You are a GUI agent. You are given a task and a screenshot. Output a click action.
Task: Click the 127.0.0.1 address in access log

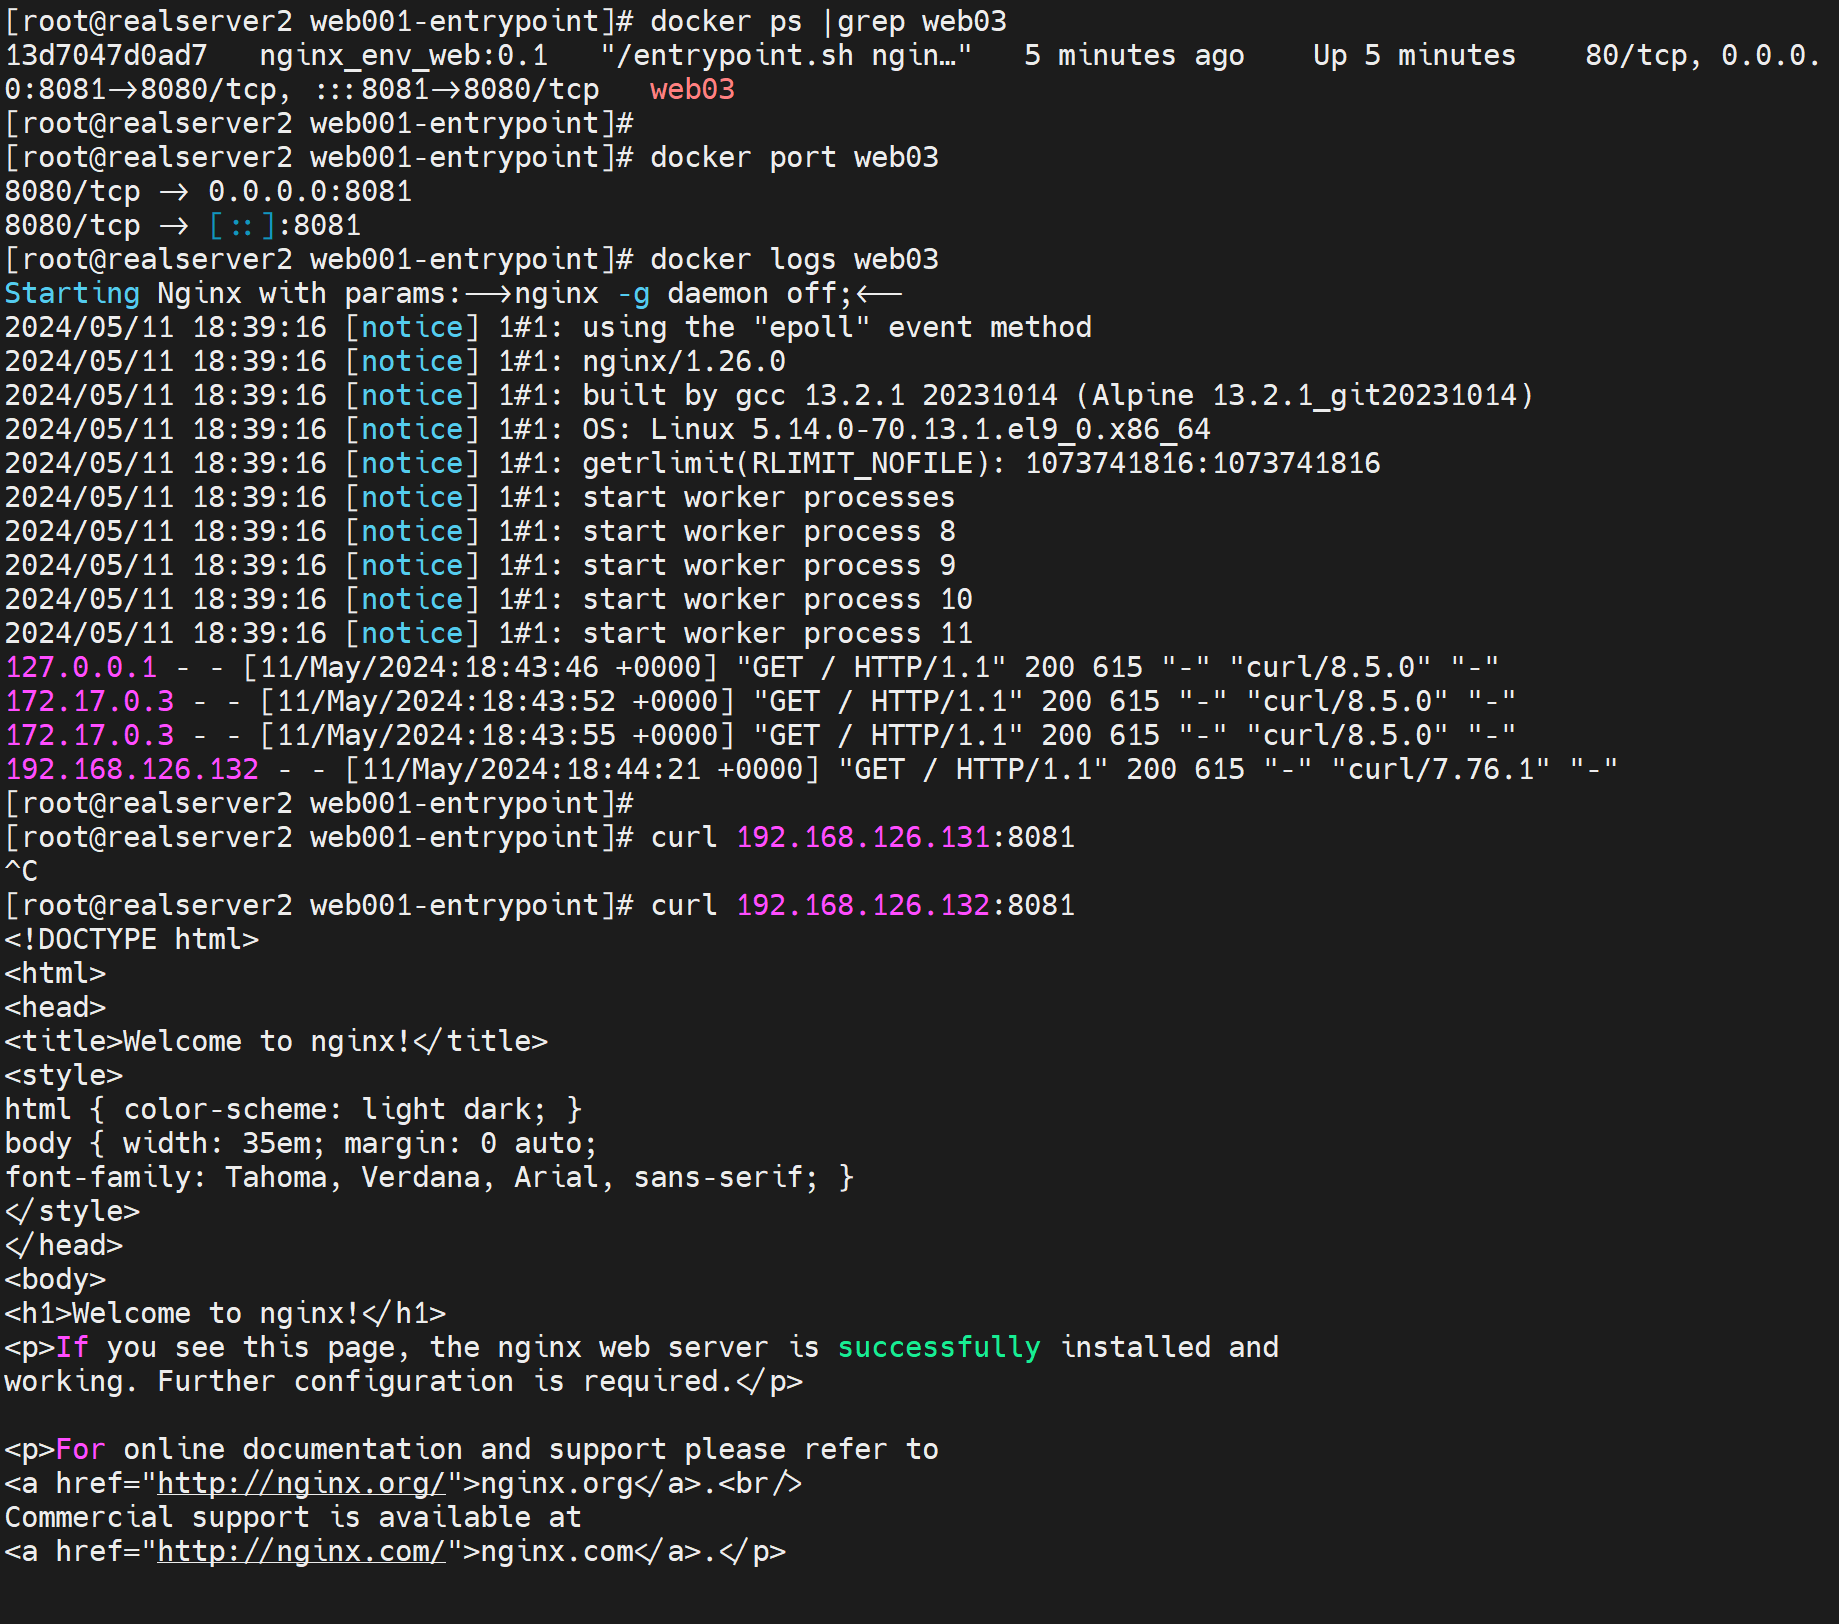click(x=81, y=667)
